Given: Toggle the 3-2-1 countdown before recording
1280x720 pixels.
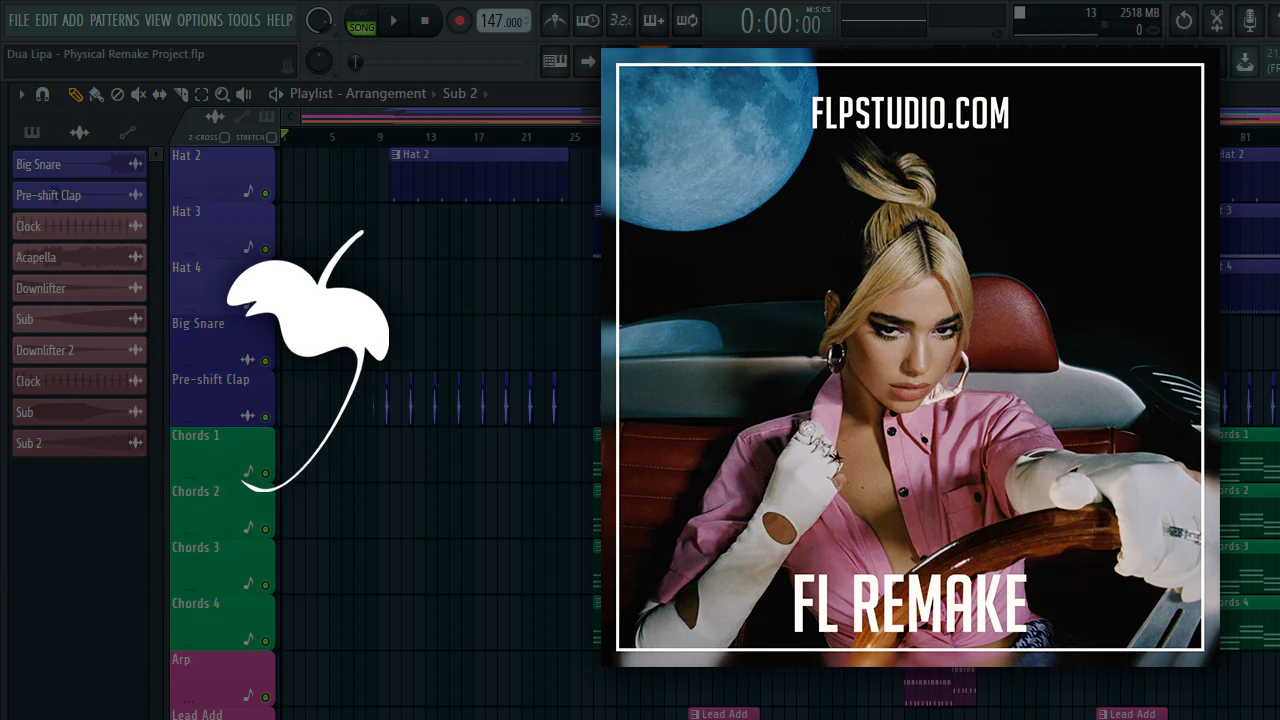Looking at the screenshot, I should tap(621, 20).
